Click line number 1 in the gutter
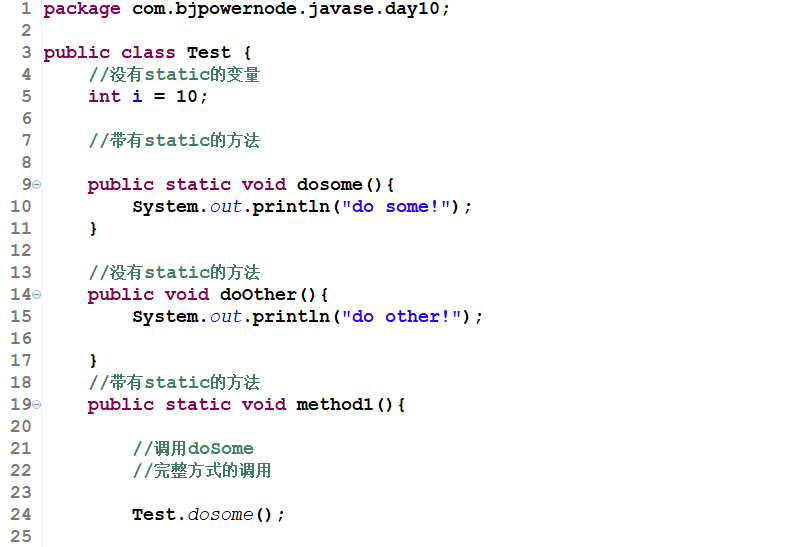Image resolution: width=792 pixels, height=547 pixels. [x=26, y=9]
